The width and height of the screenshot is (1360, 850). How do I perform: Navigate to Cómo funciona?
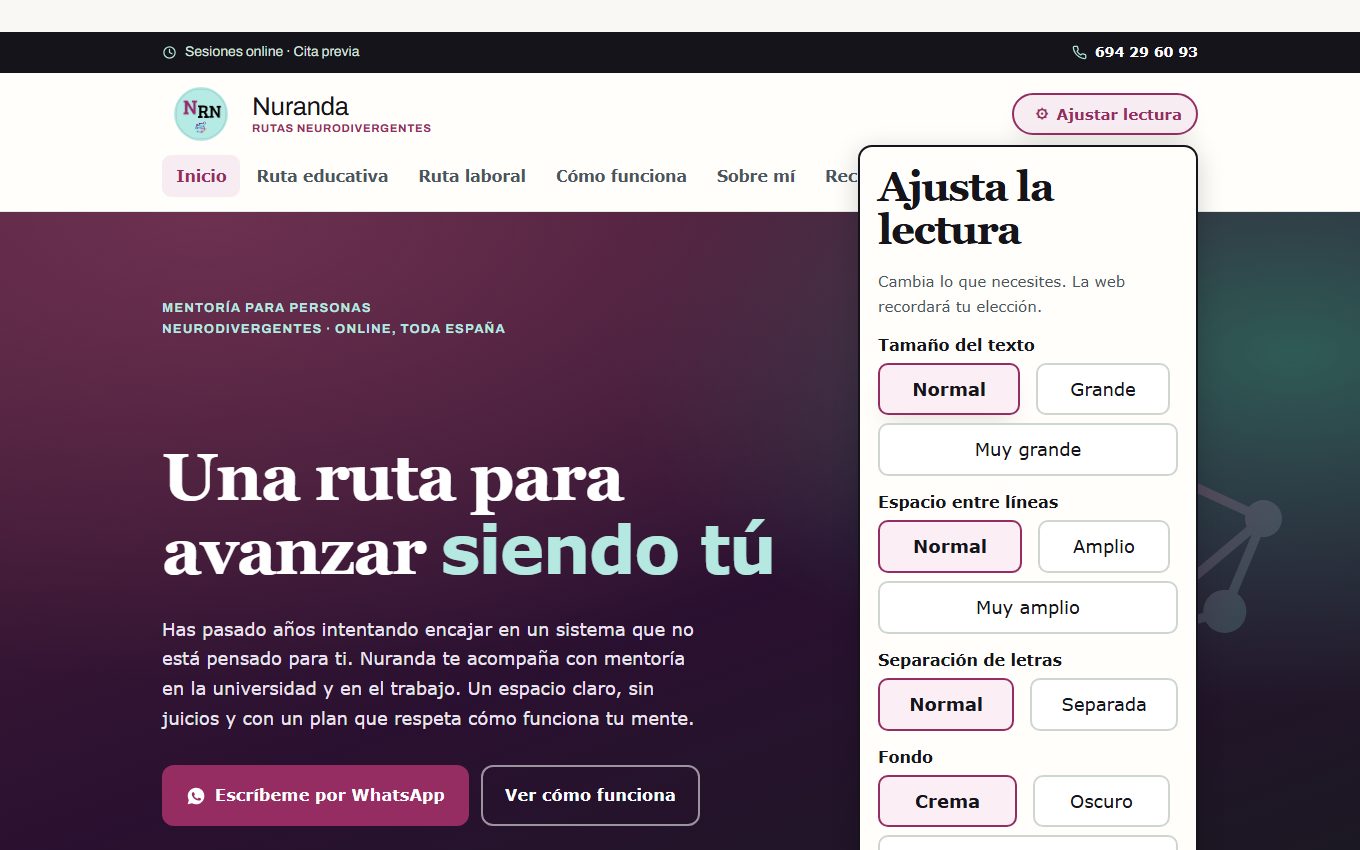click(621, 176)
